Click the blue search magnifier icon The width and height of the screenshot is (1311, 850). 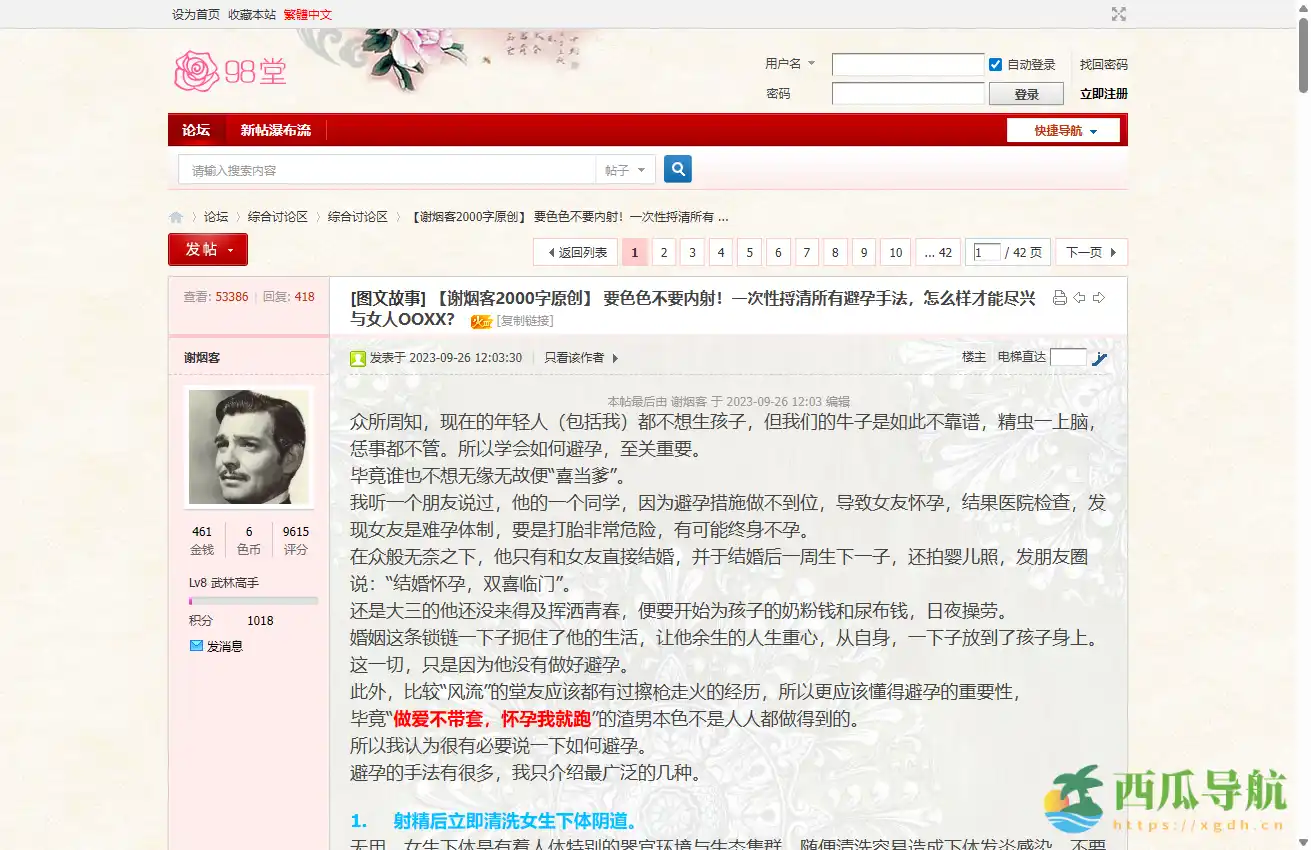point(678,169)
